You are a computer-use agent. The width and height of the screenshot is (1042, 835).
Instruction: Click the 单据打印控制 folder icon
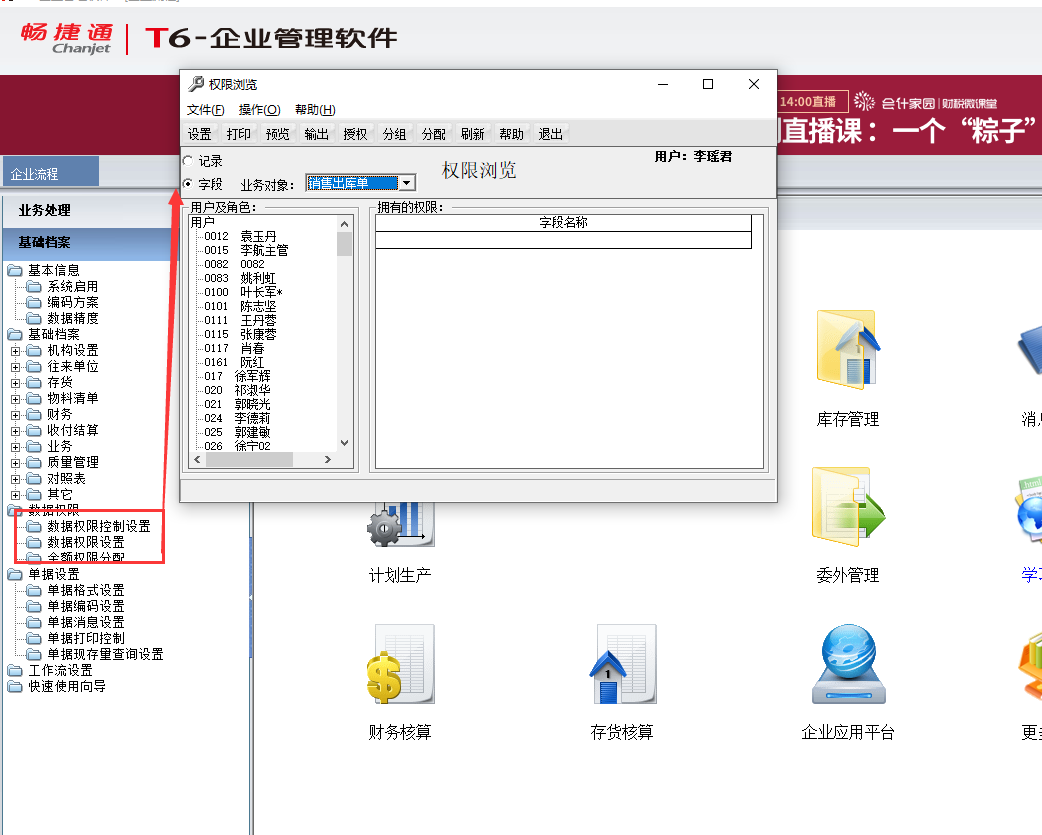[x=34, y=638]
